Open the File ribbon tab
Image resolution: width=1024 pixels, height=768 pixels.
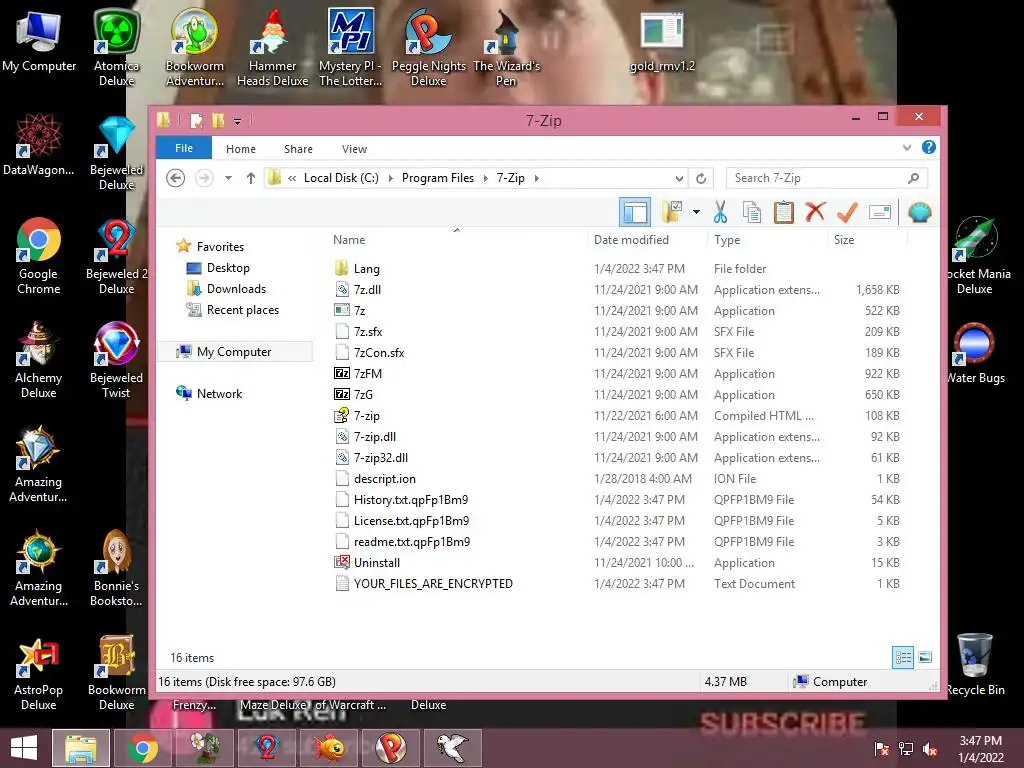(x=184, y=148)
